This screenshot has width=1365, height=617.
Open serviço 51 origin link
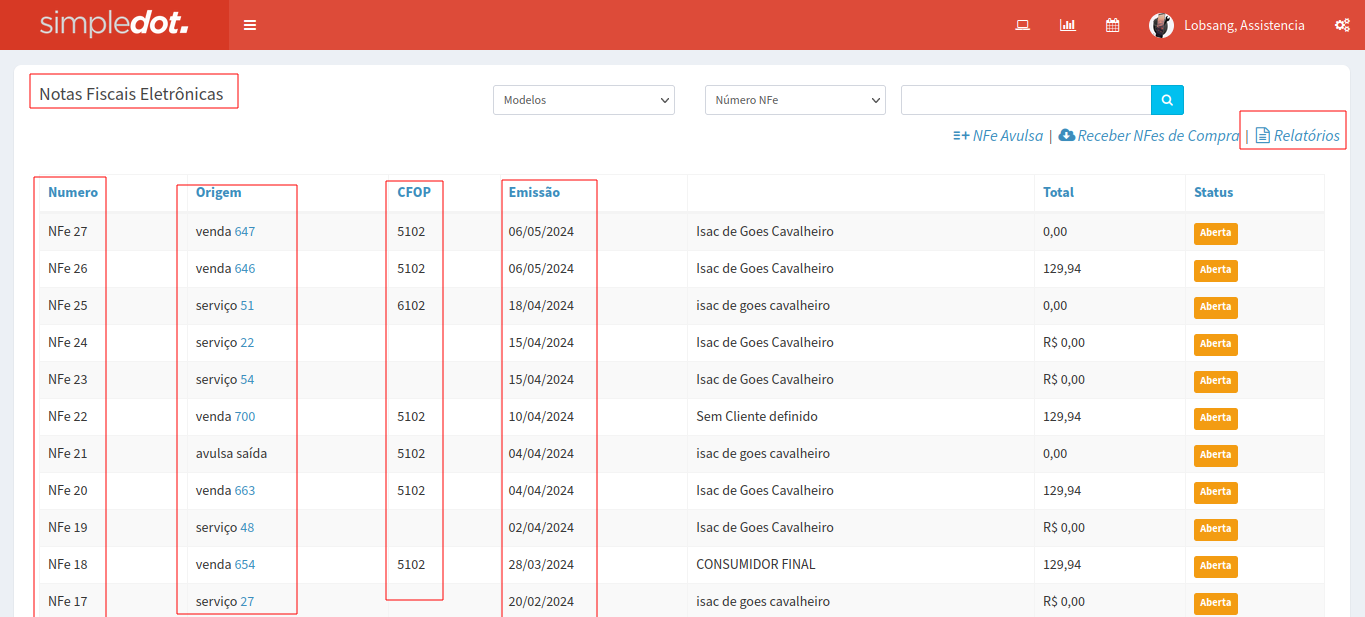pos(247,306)
